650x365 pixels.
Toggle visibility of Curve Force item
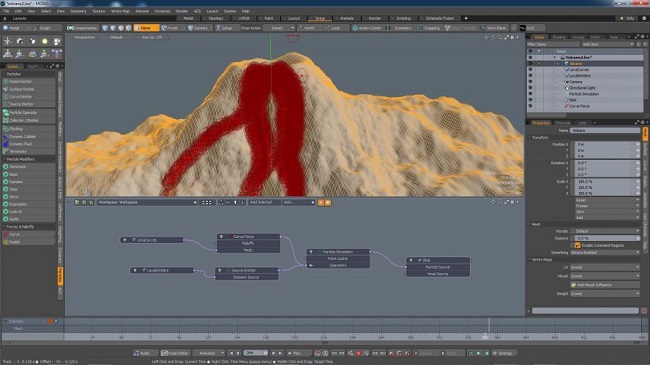530,106
